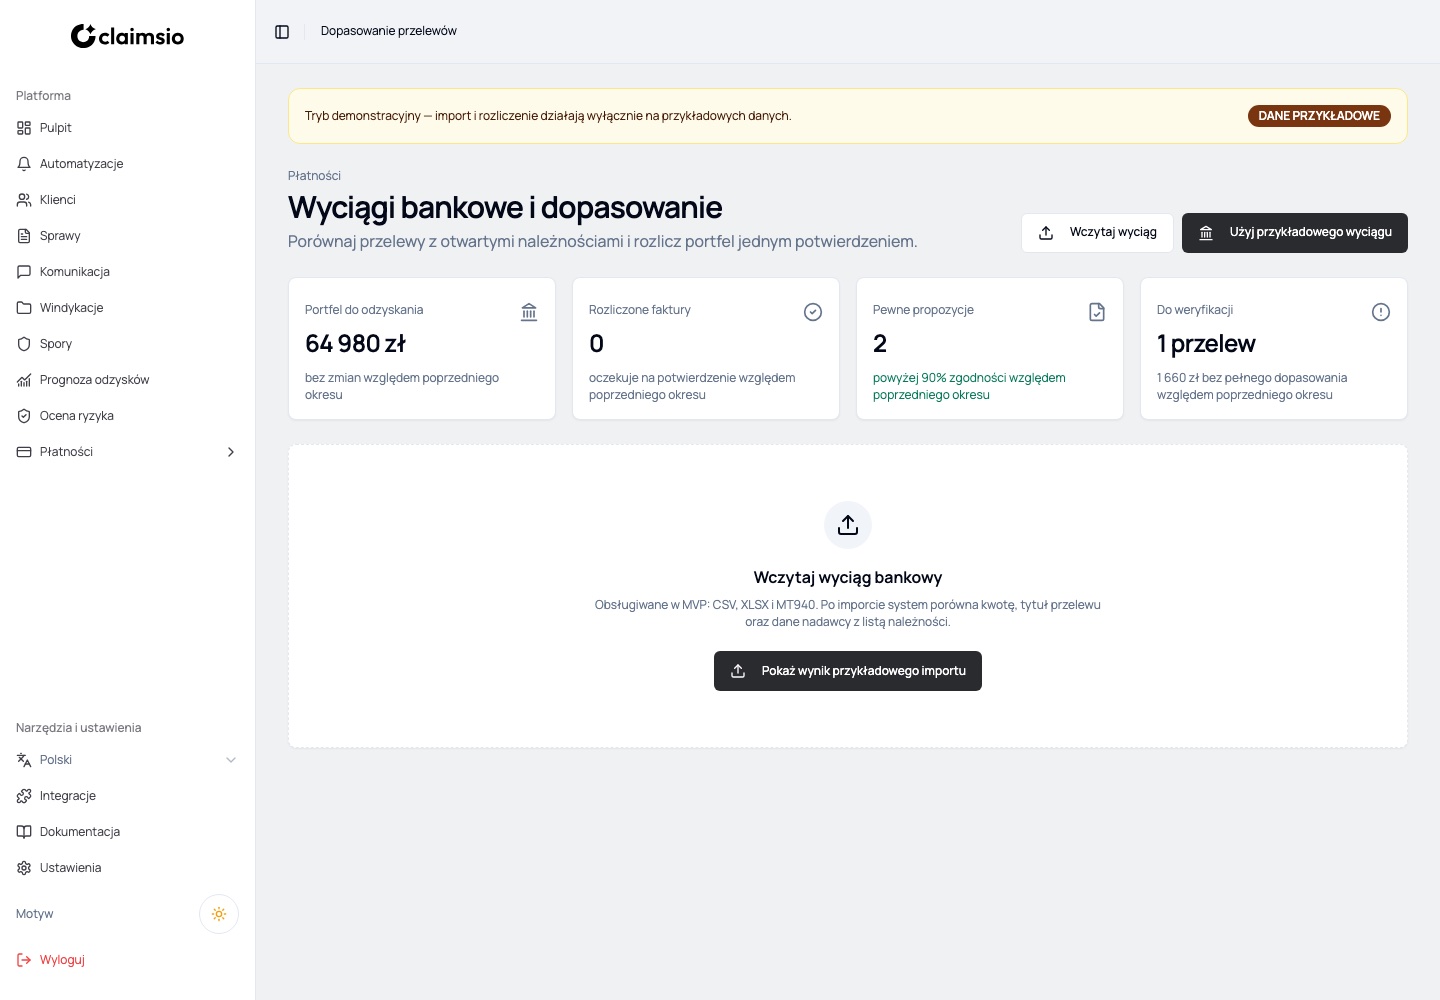Open Dokumentacja link
The width and height of the screenshot is (1440, 1000).
127,832
